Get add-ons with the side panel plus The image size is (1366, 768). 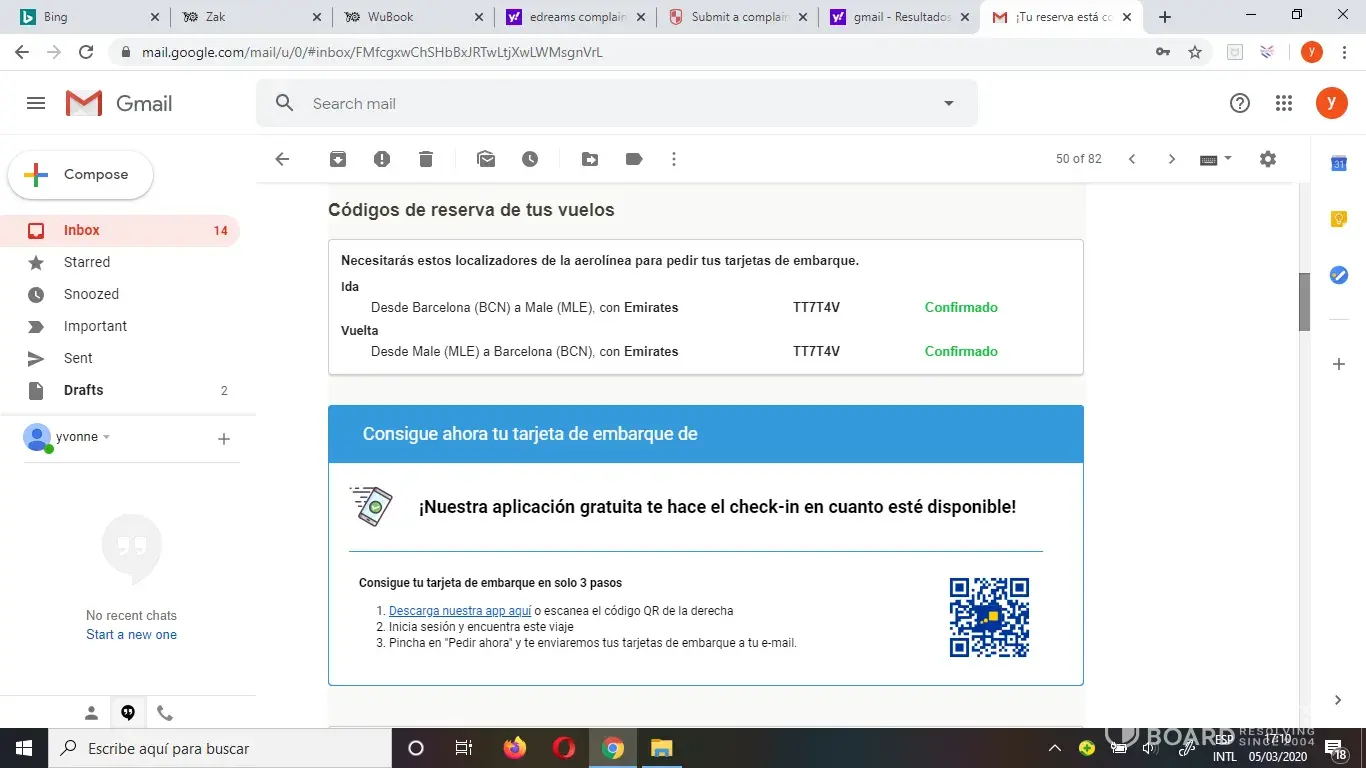pyautogui.click(x=1339, y=365)
